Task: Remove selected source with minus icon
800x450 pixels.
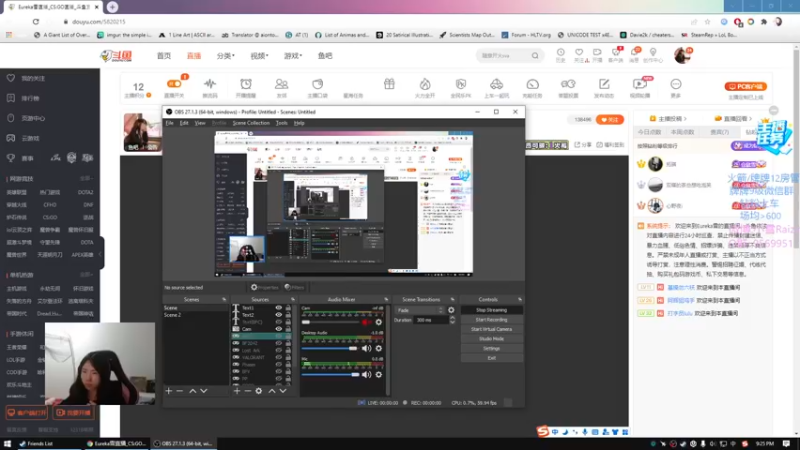Action: tap(247, 391)
